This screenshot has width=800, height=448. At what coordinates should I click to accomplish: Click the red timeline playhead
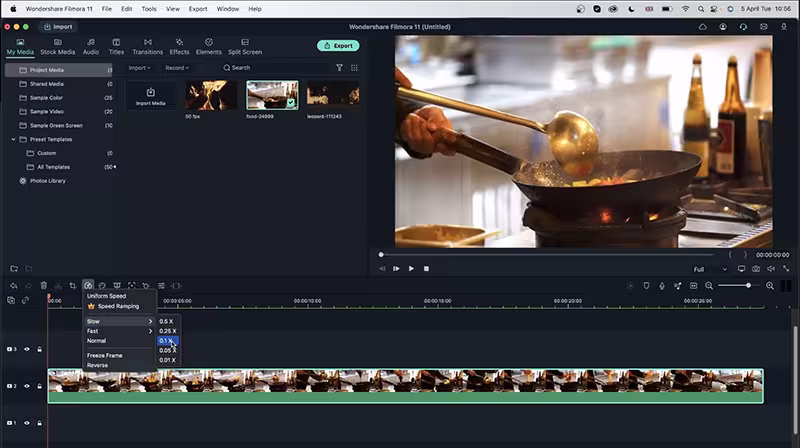(x=48, y=296)
